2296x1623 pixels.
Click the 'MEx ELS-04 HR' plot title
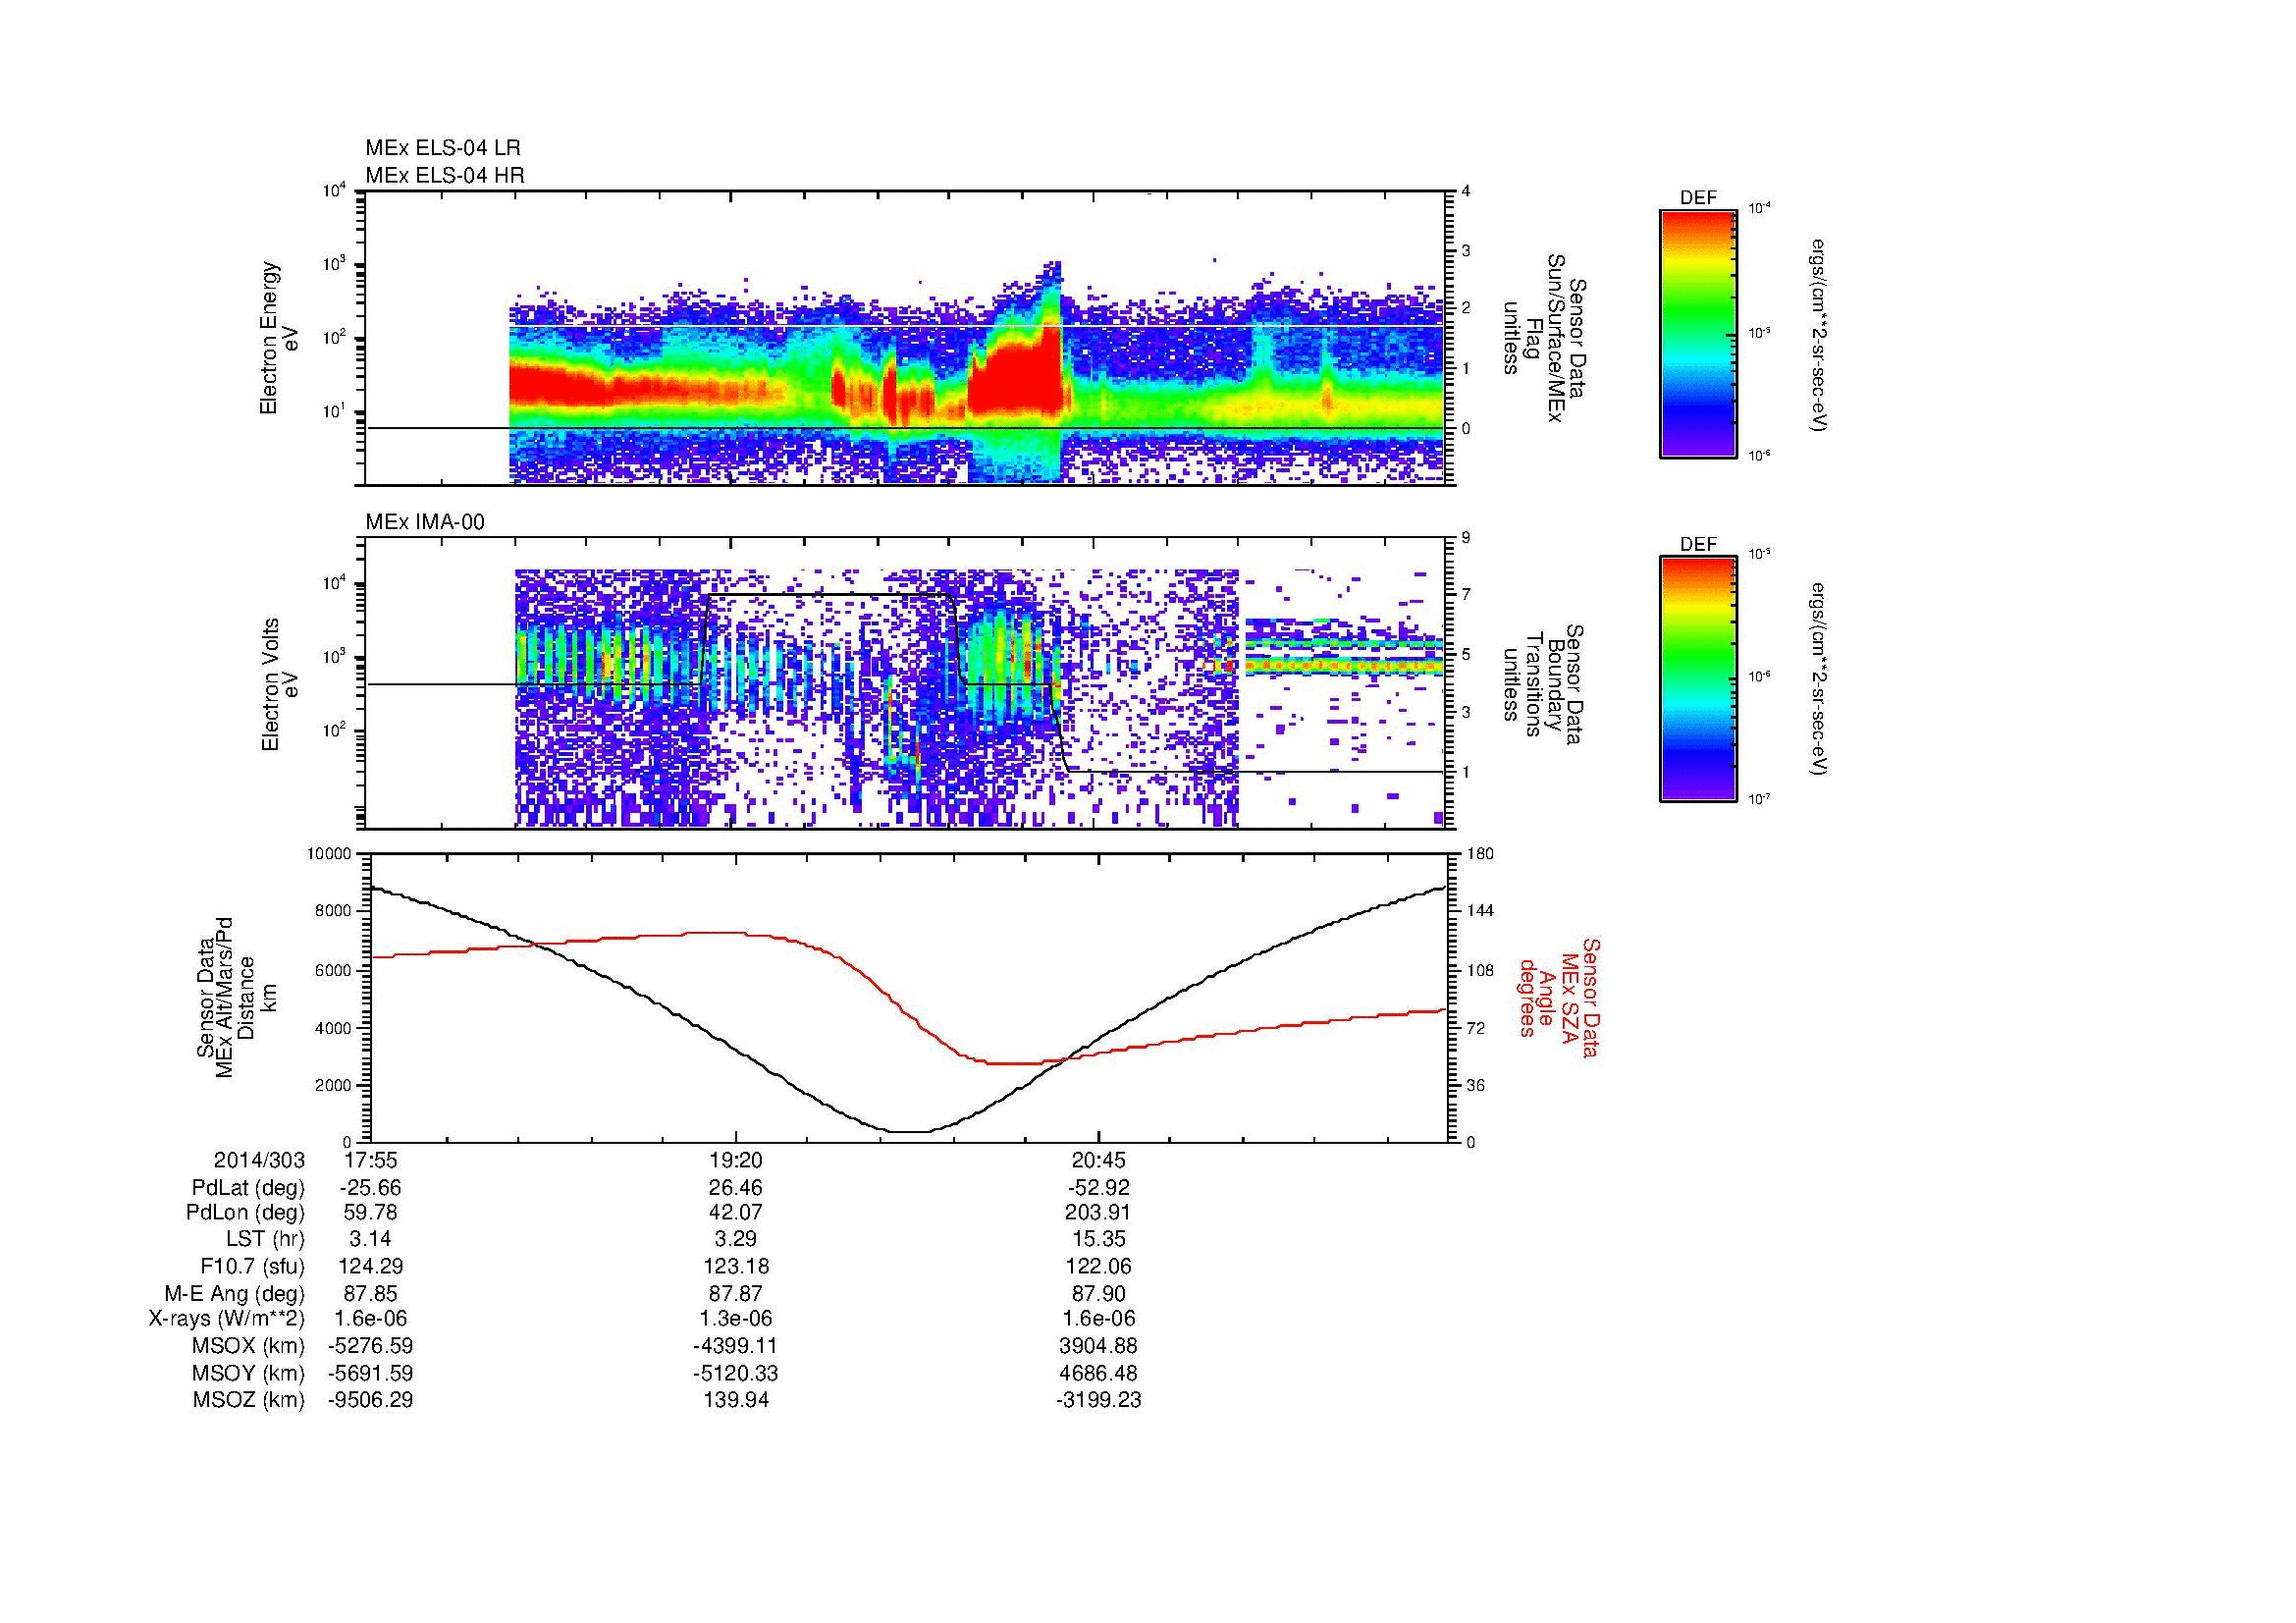click(x=444, y=175)
